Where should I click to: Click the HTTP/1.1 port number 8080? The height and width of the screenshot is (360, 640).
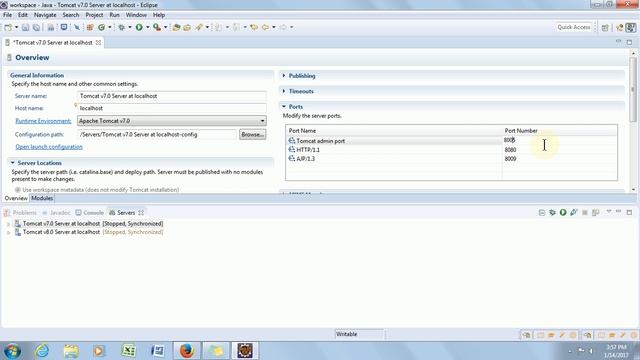(510, 150)
